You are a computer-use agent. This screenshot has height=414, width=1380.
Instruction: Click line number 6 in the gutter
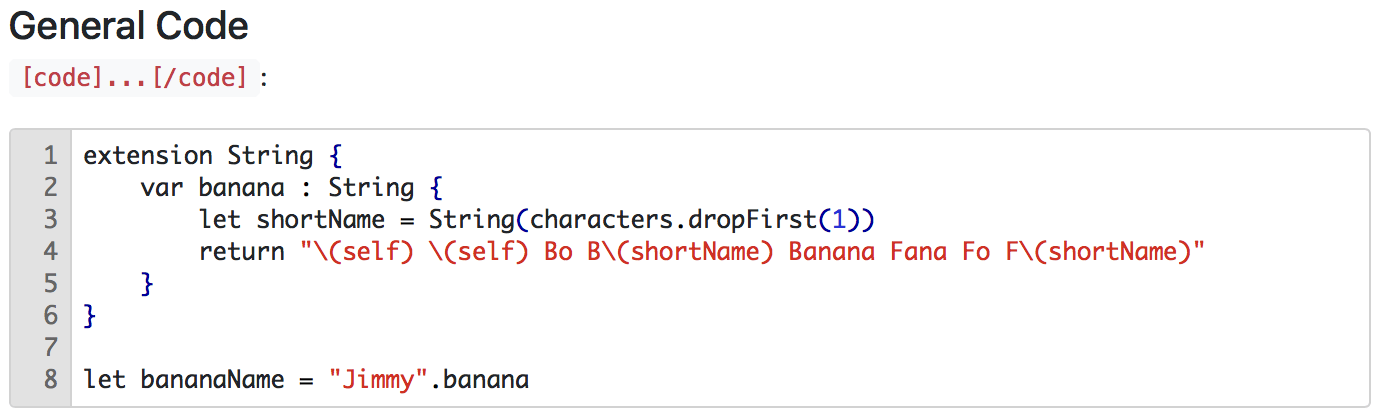50,316
